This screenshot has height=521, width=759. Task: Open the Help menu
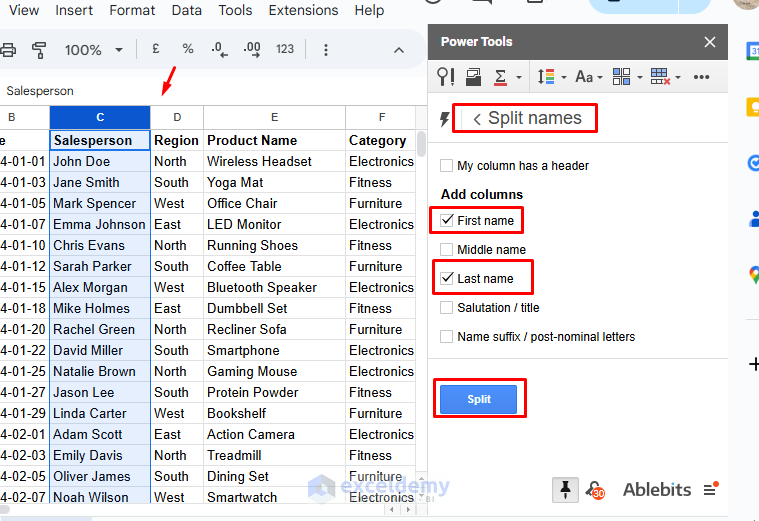(x=369, y=10)
